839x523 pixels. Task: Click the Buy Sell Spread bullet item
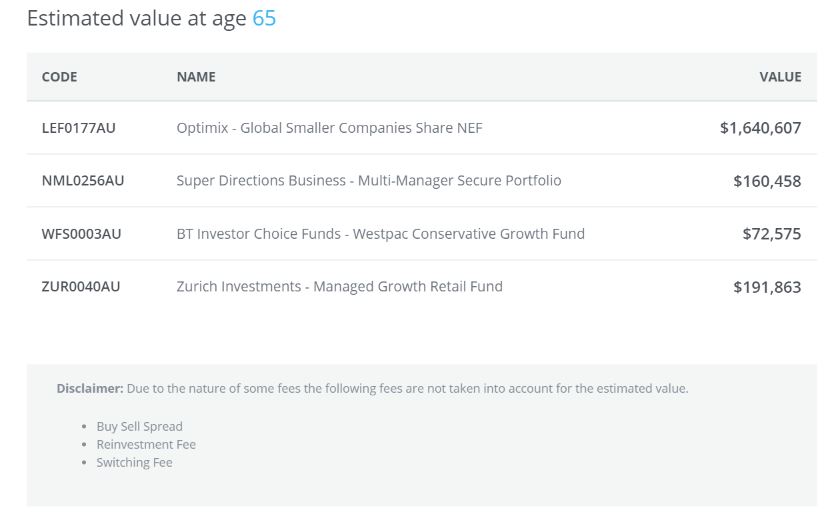coord(139,426)
